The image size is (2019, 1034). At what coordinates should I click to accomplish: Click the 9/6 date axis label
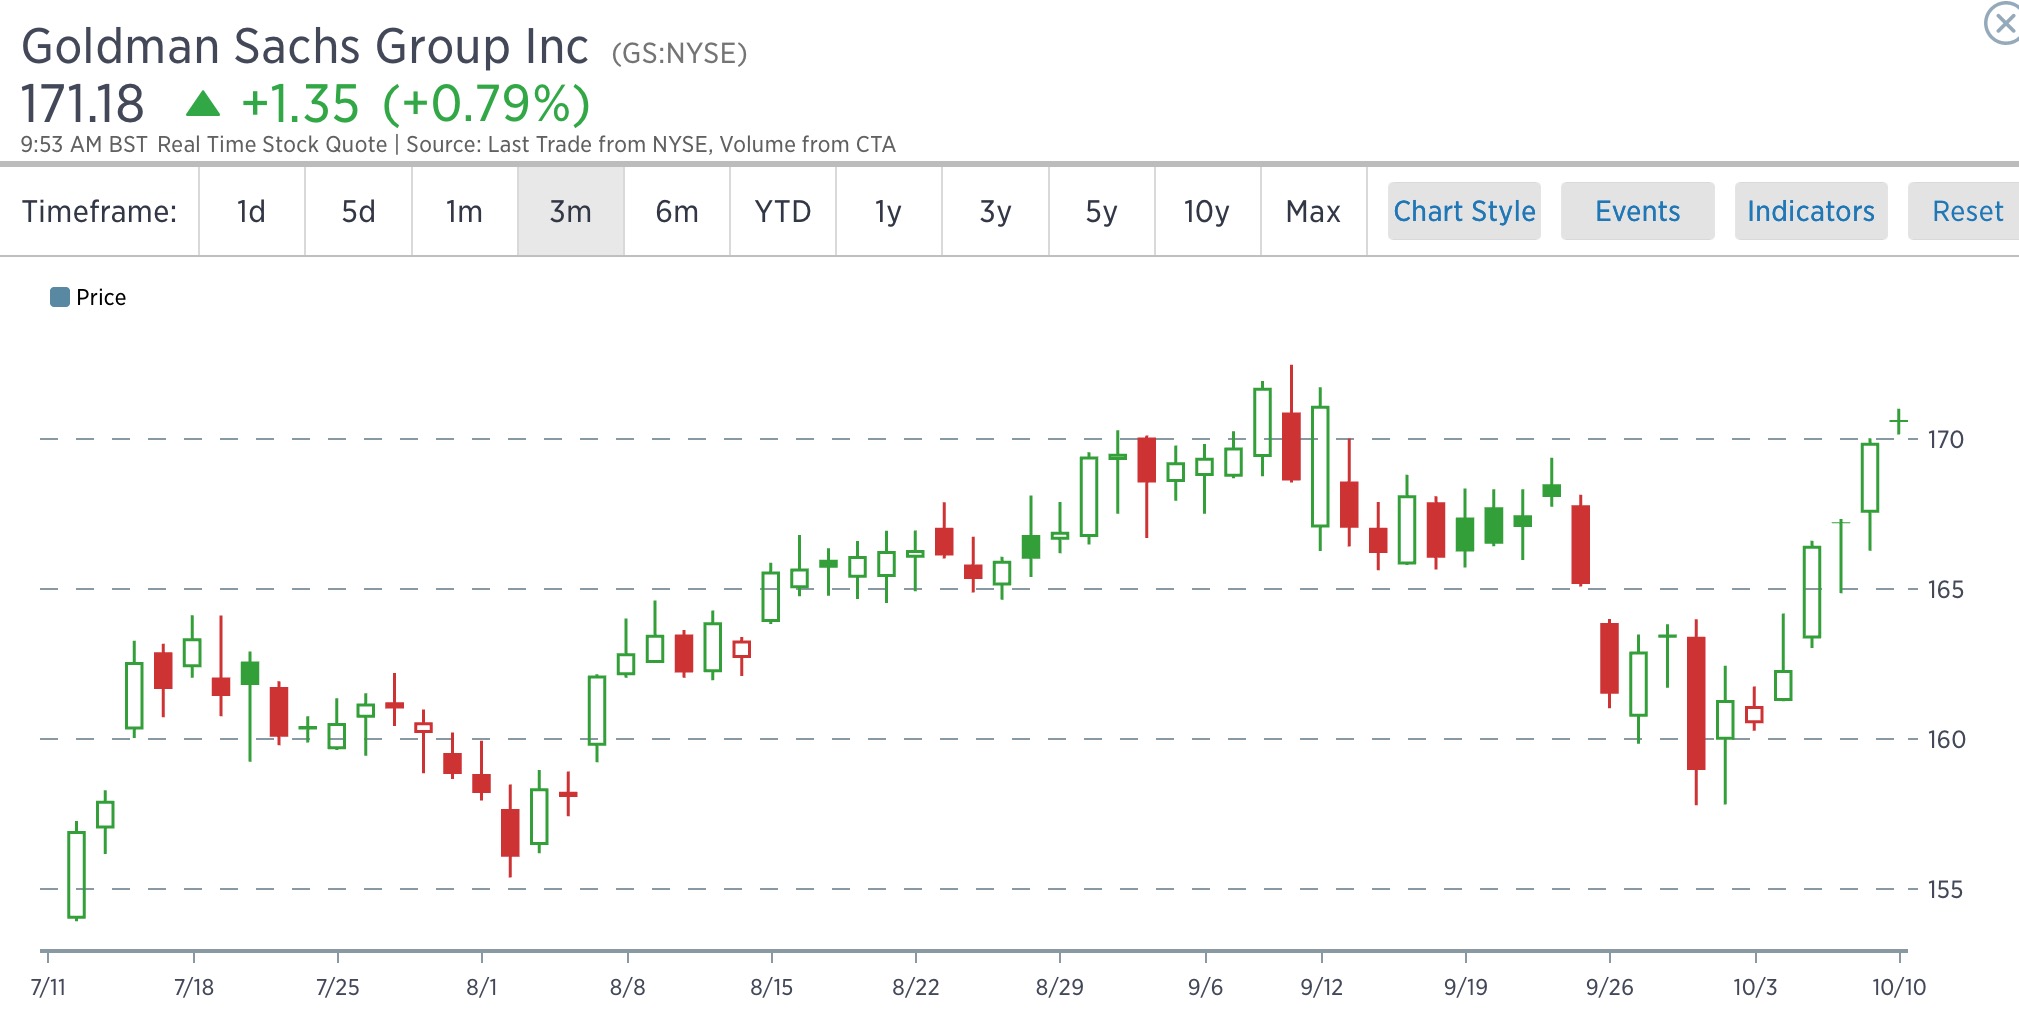click(x=1206, y=987)
